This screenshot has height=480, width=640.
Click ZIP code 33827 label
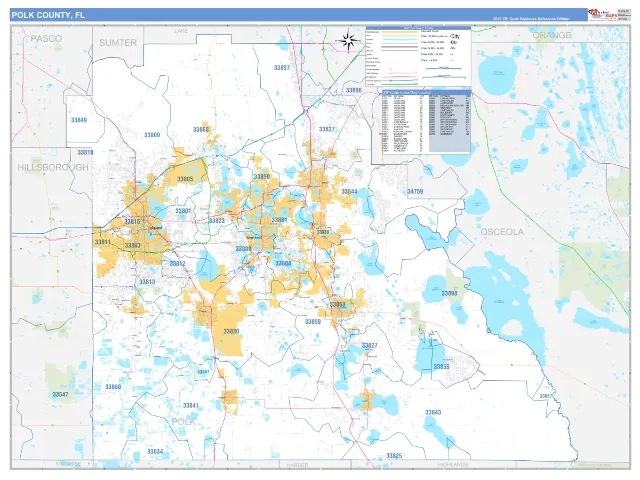[369, 345]
